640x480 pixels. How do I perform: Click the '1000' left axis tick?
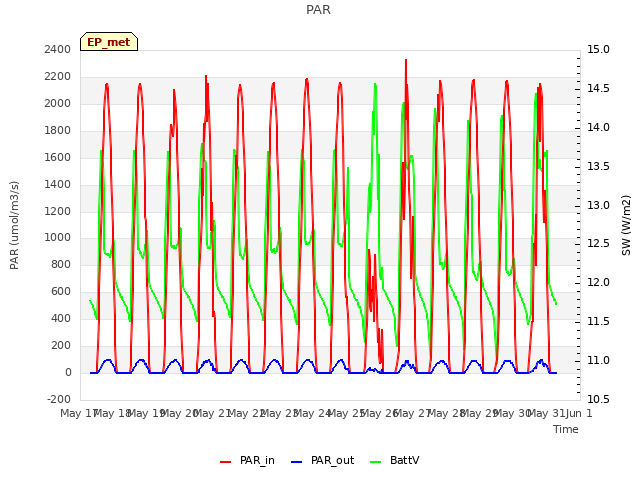(x=58, y=238)
